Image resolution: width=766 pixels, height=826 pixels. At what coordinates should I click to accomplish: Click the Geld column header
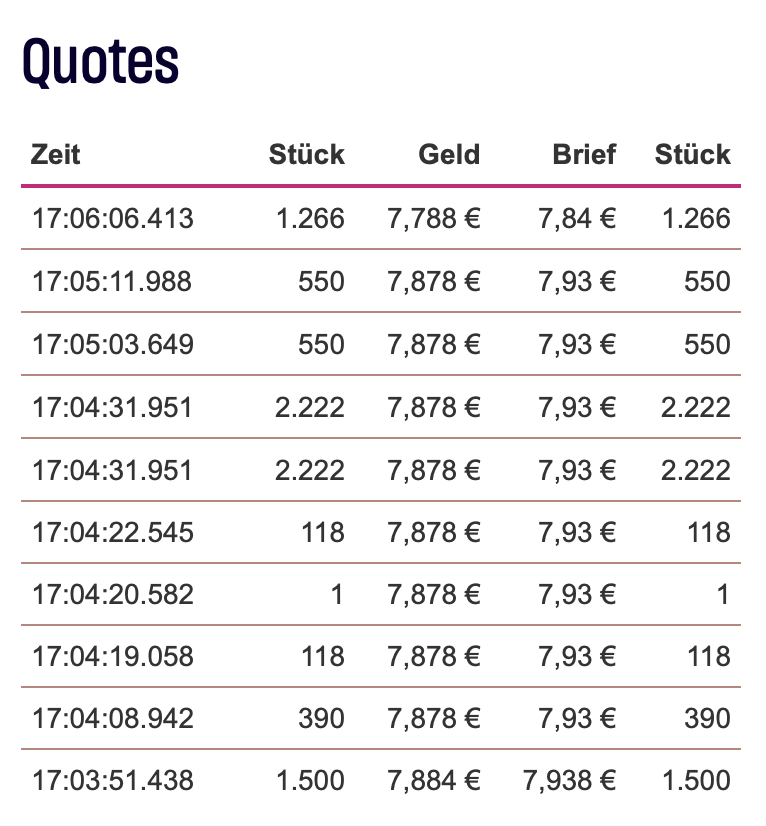(x=449, y=155)
